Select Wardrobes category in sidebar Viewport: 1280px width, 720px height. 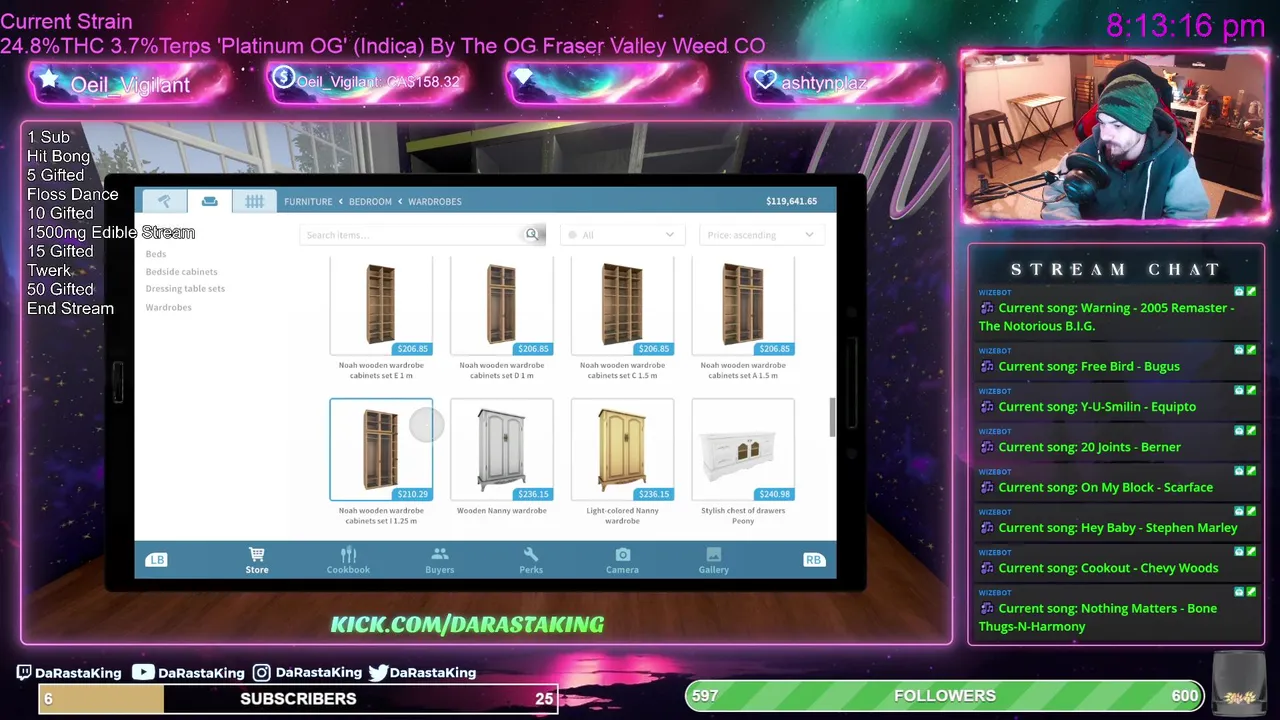168,307
